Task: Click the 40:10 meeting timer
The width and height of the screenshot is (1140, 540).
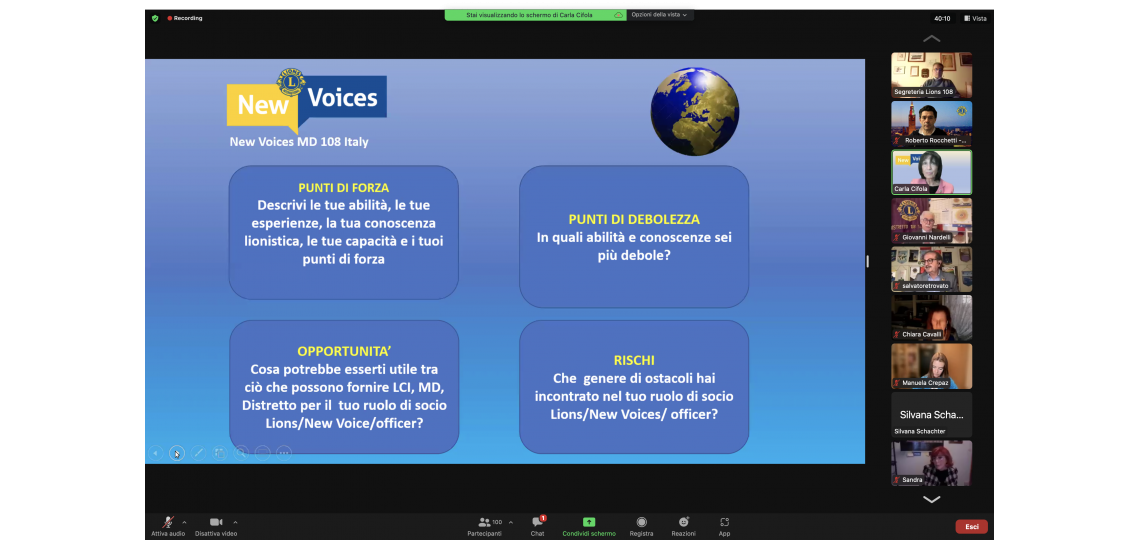Action: [942, 18]
